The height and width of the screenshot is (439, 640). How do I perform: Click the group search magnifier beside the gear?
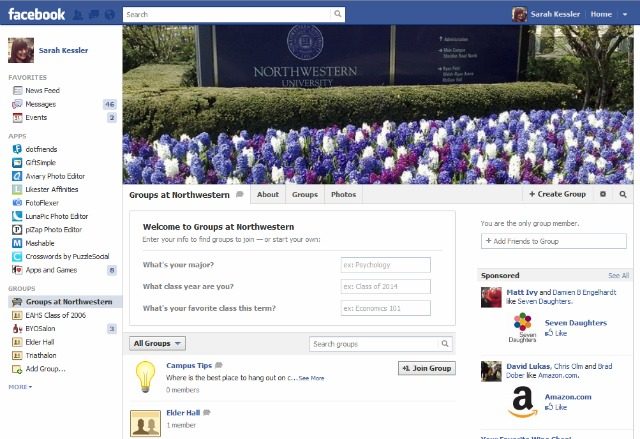[622, 194]
